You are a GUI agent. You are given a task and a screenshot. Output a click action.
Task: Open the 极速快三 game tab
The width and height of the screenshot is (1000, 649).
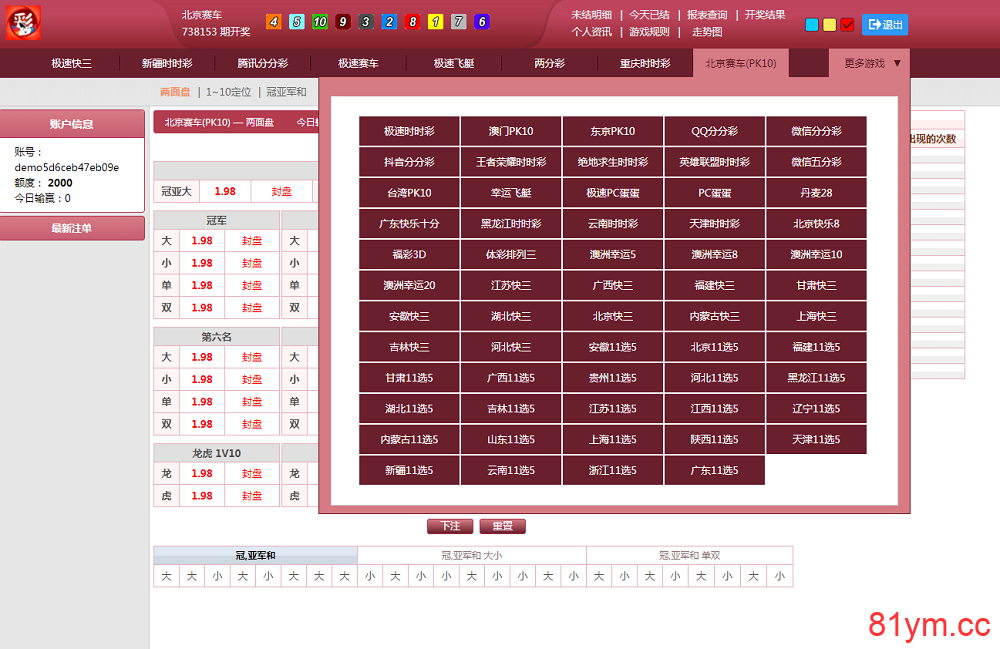[x=72, y=63]
